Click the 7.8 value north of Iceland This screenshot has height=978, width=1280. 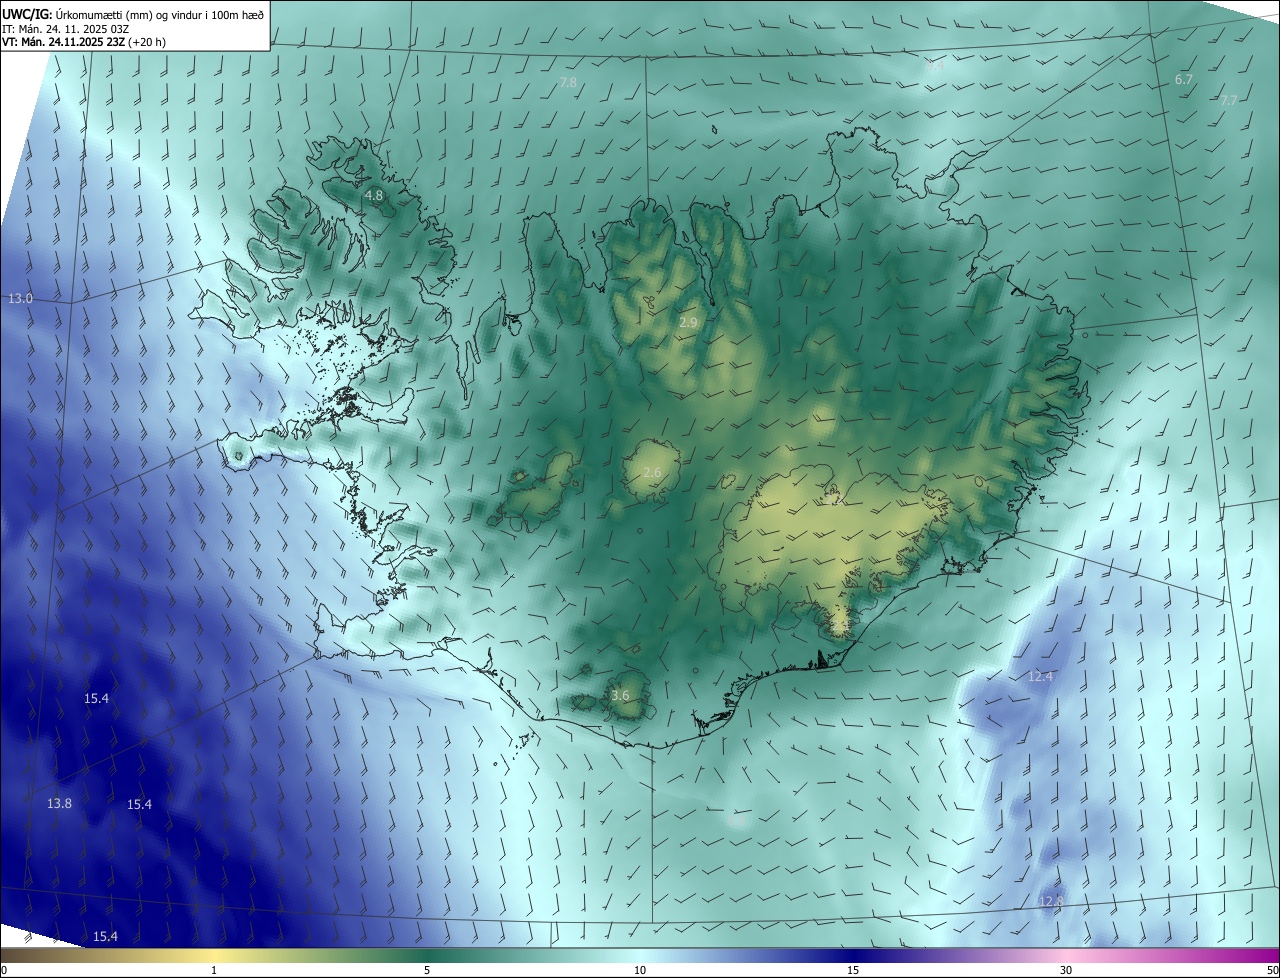pyautogui.click(x=568, y=82)
